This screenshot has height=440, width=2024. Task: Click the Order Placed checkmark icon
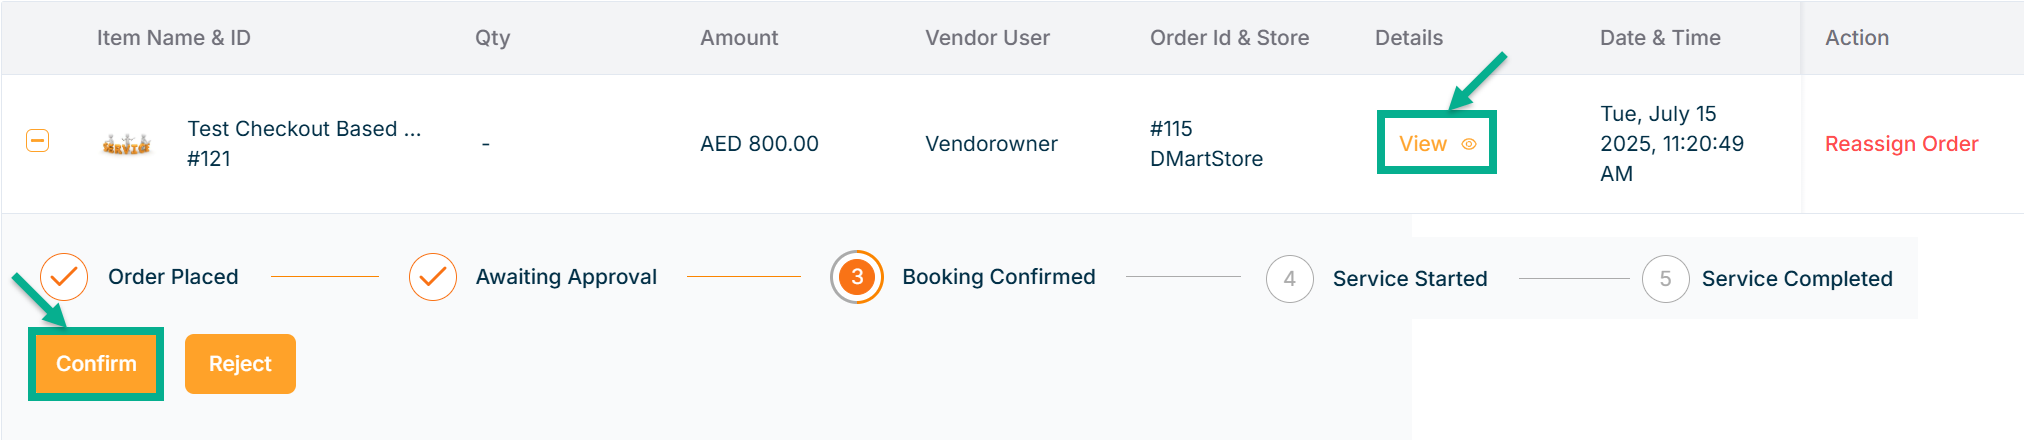click(x=64, y=277)
